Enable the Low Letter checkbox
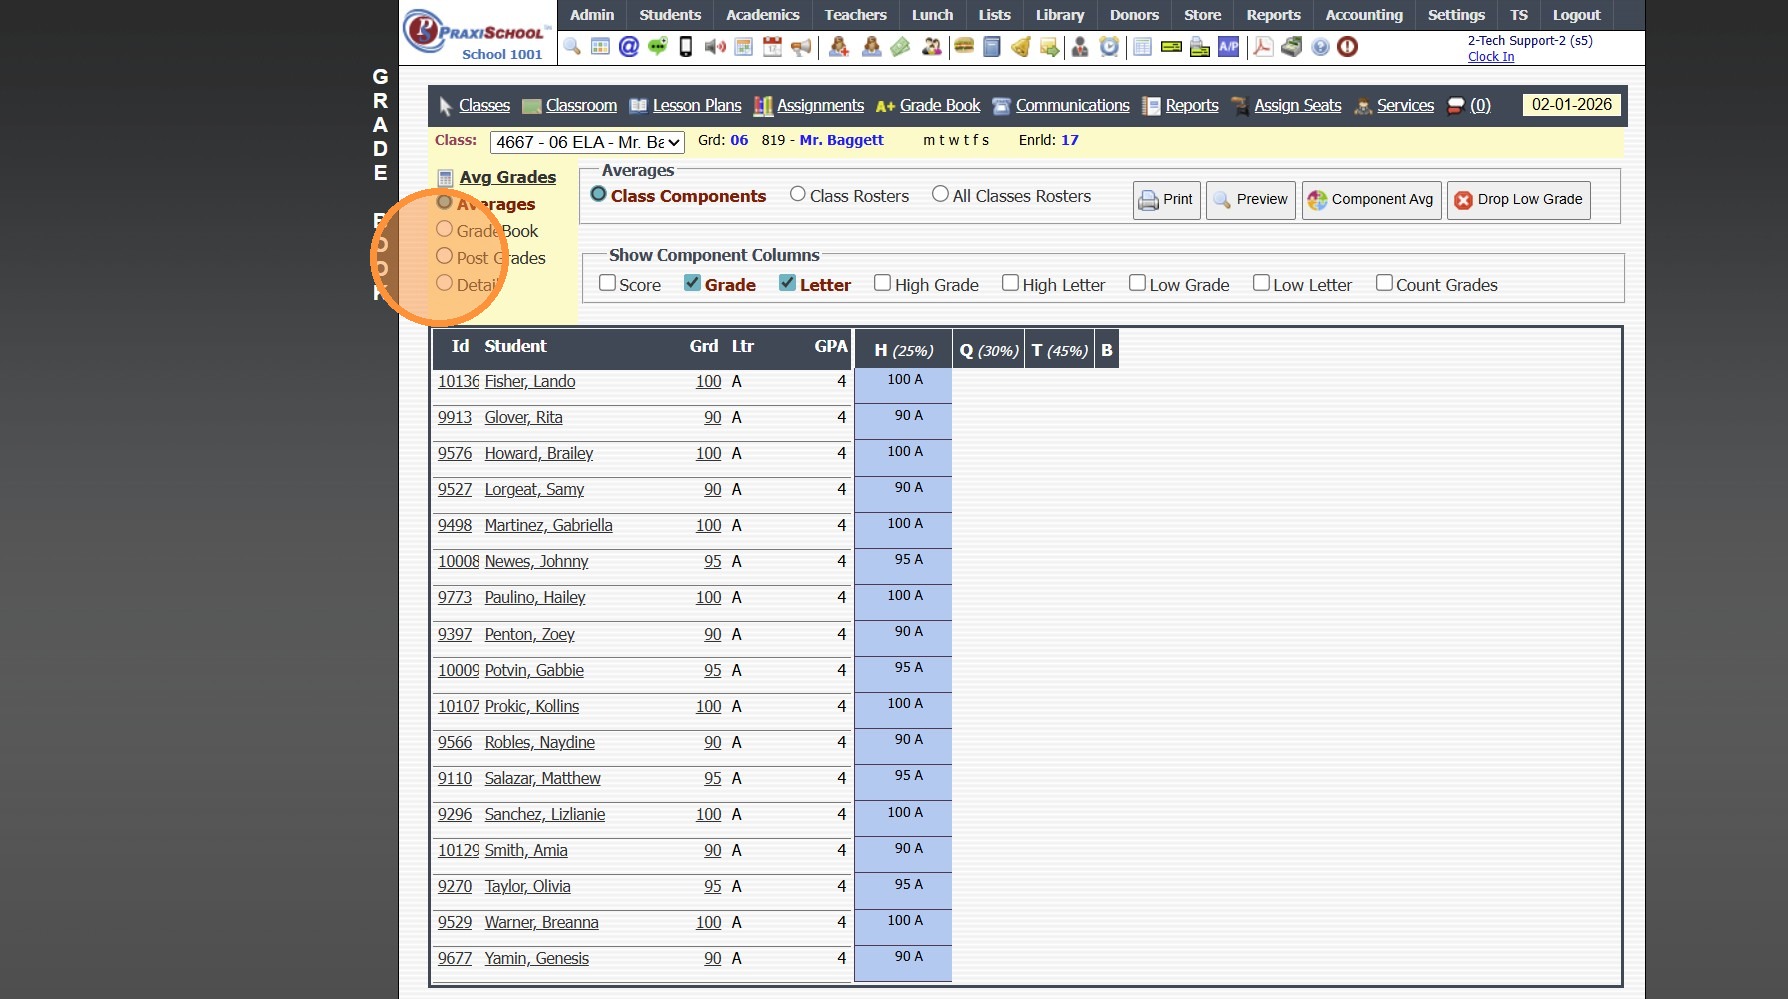The width and height of the screenshot is (1788, 999). 1261,284
